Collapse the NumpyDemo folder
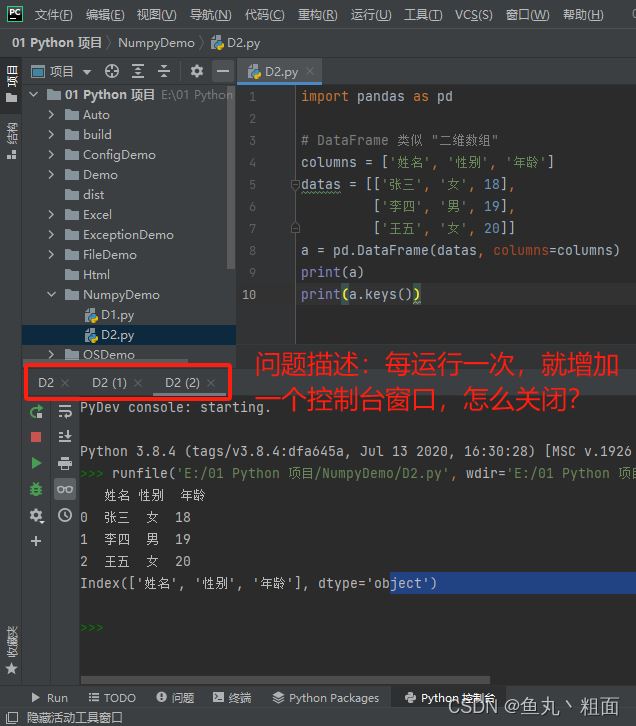This screenshot has width=636, height=726. pyautogui.click(x=51, y=294)
